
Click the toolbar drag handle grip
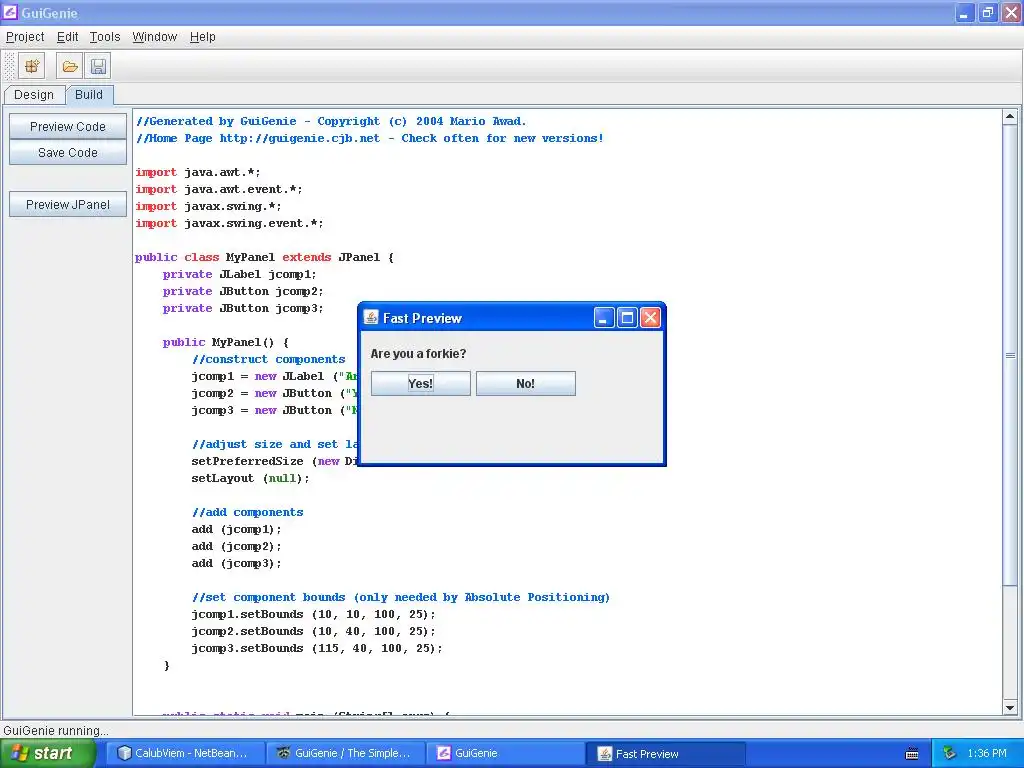coord(10,66)
